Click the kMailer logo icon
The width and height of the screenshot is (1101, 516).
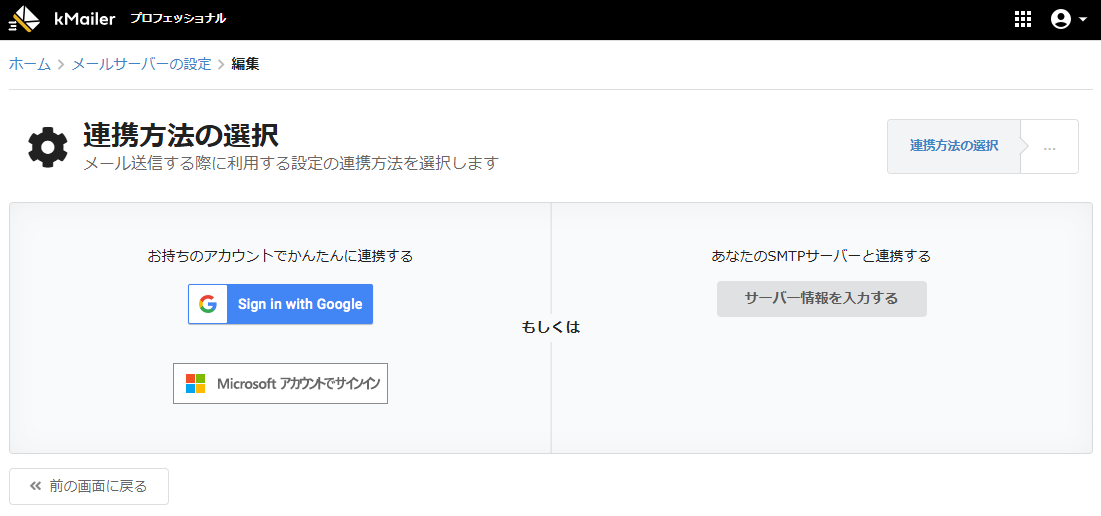tap(24, 19)
